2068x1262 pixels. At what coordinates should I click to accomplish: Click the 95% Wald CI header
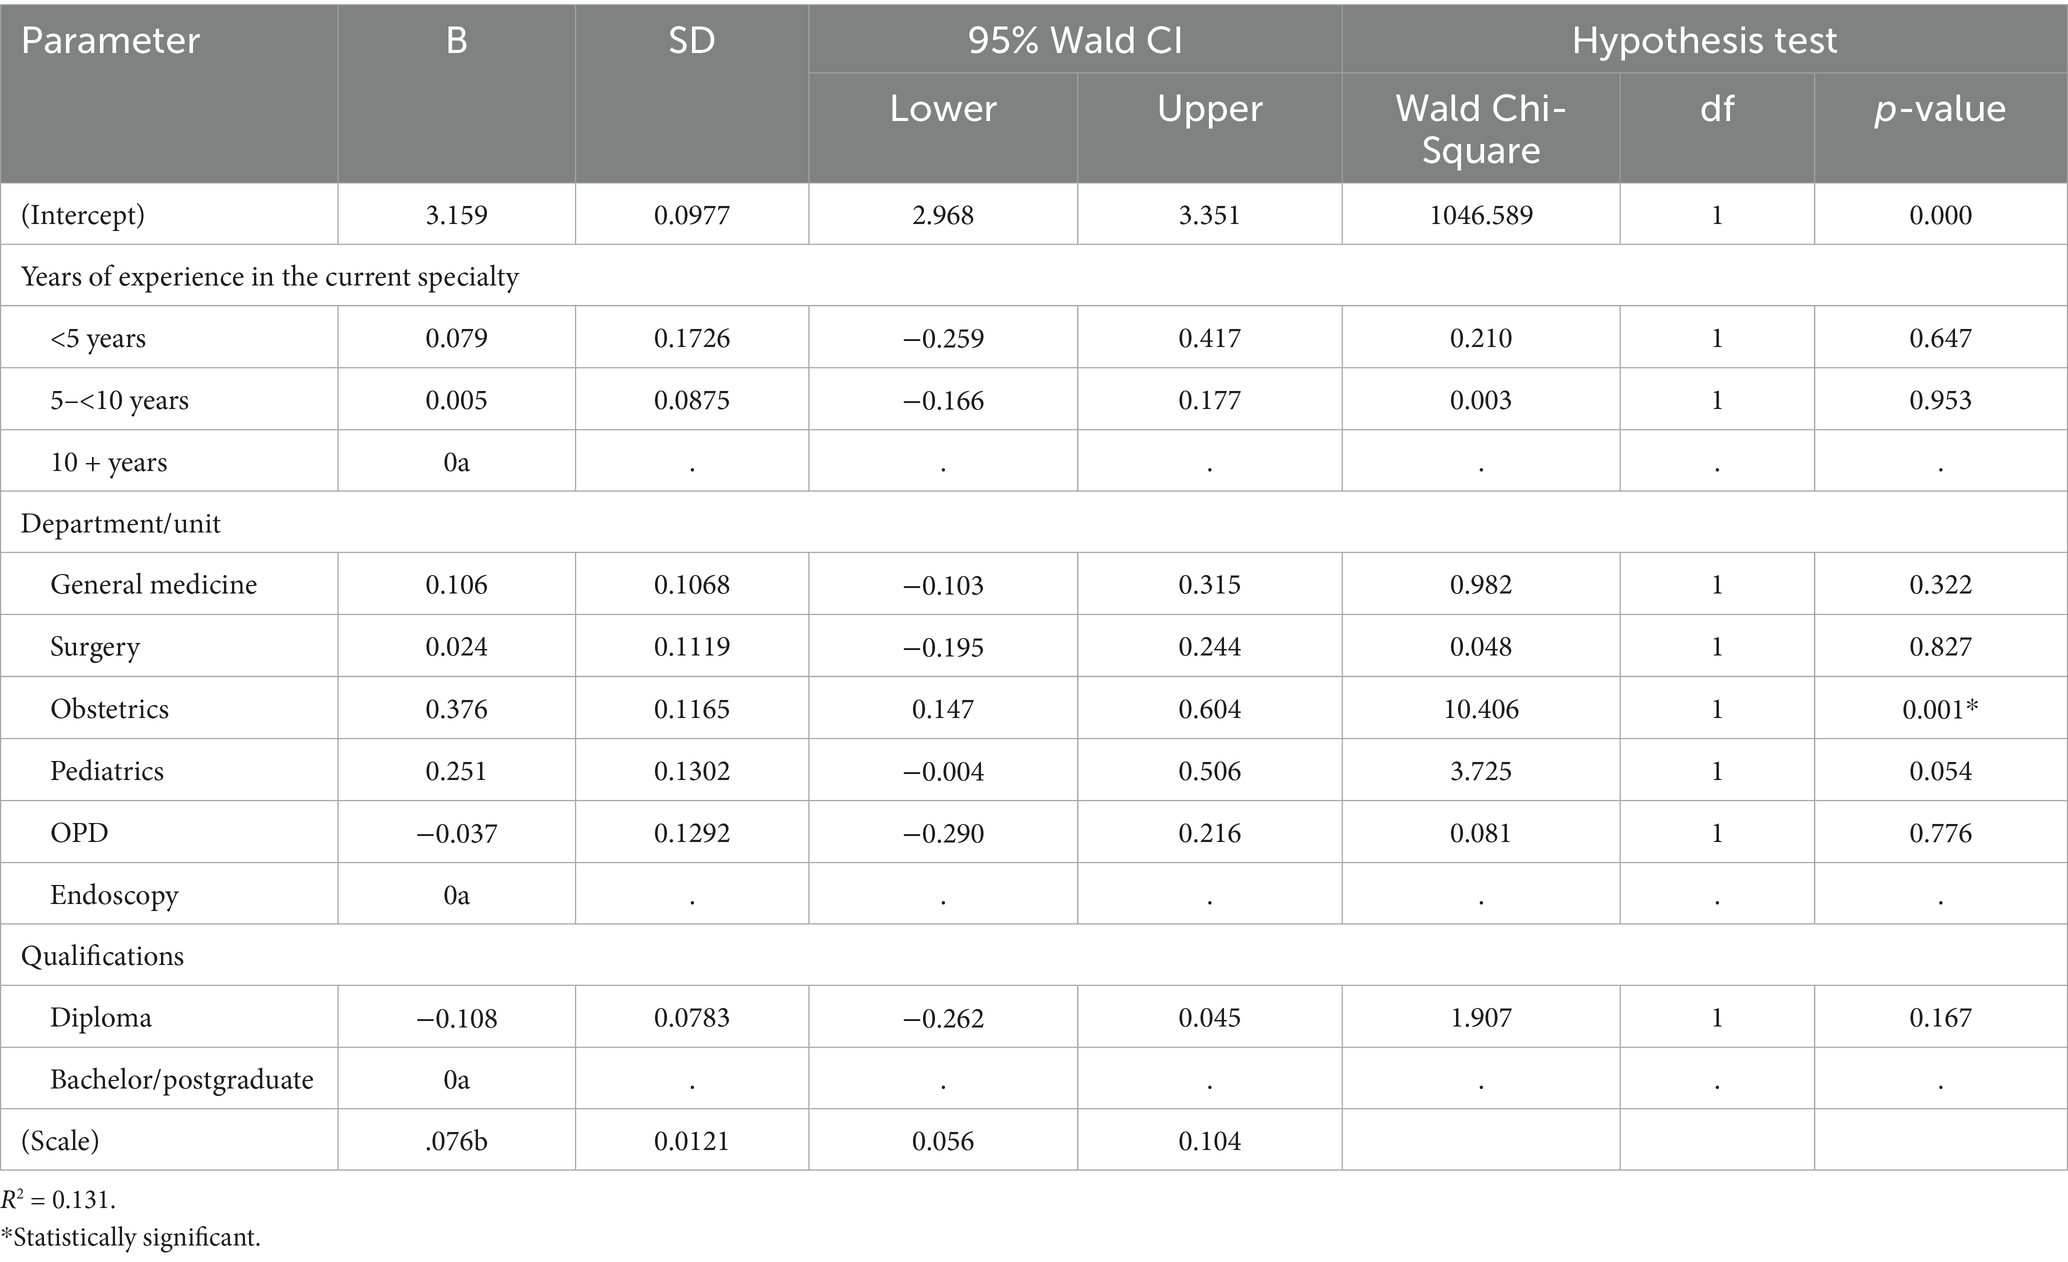coord(1075,41)
